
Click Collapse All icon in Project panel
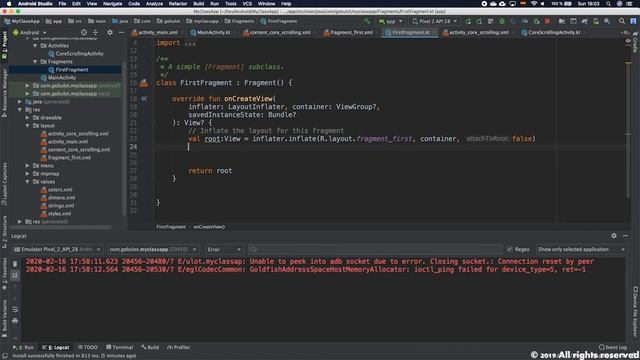click(x=95, y=32)
